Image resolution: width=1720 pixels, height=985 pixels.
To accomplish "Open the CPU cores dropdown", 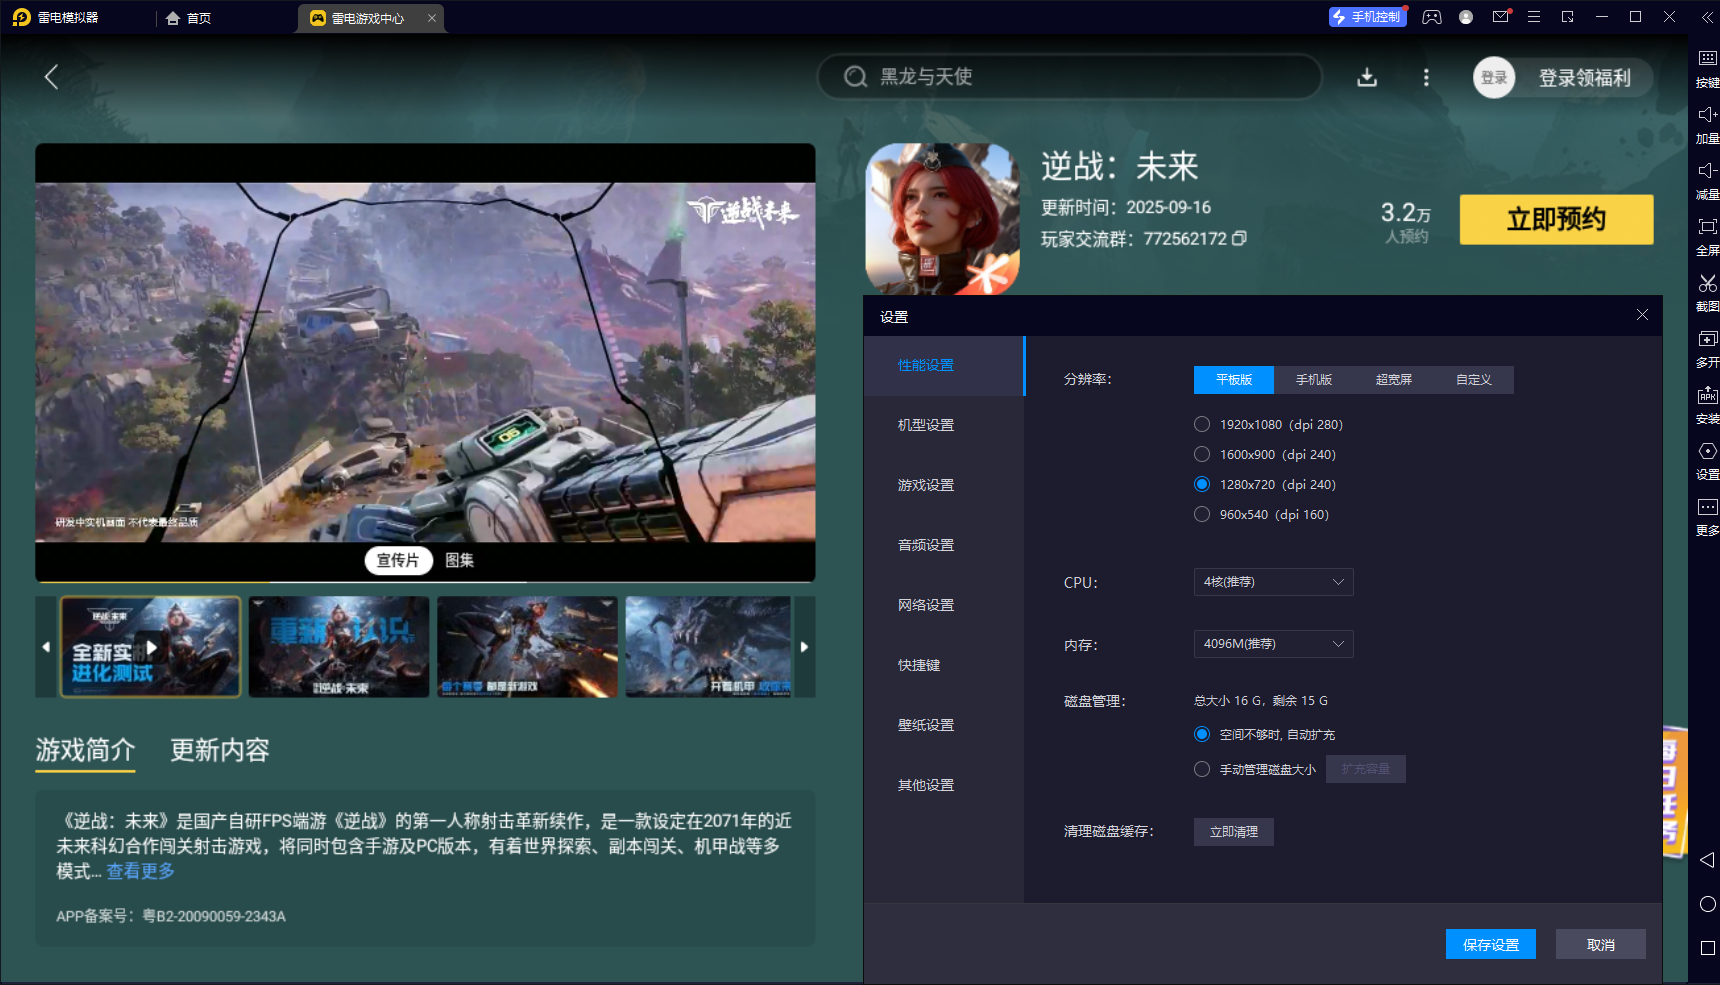I will click(x=1273, y=582).
